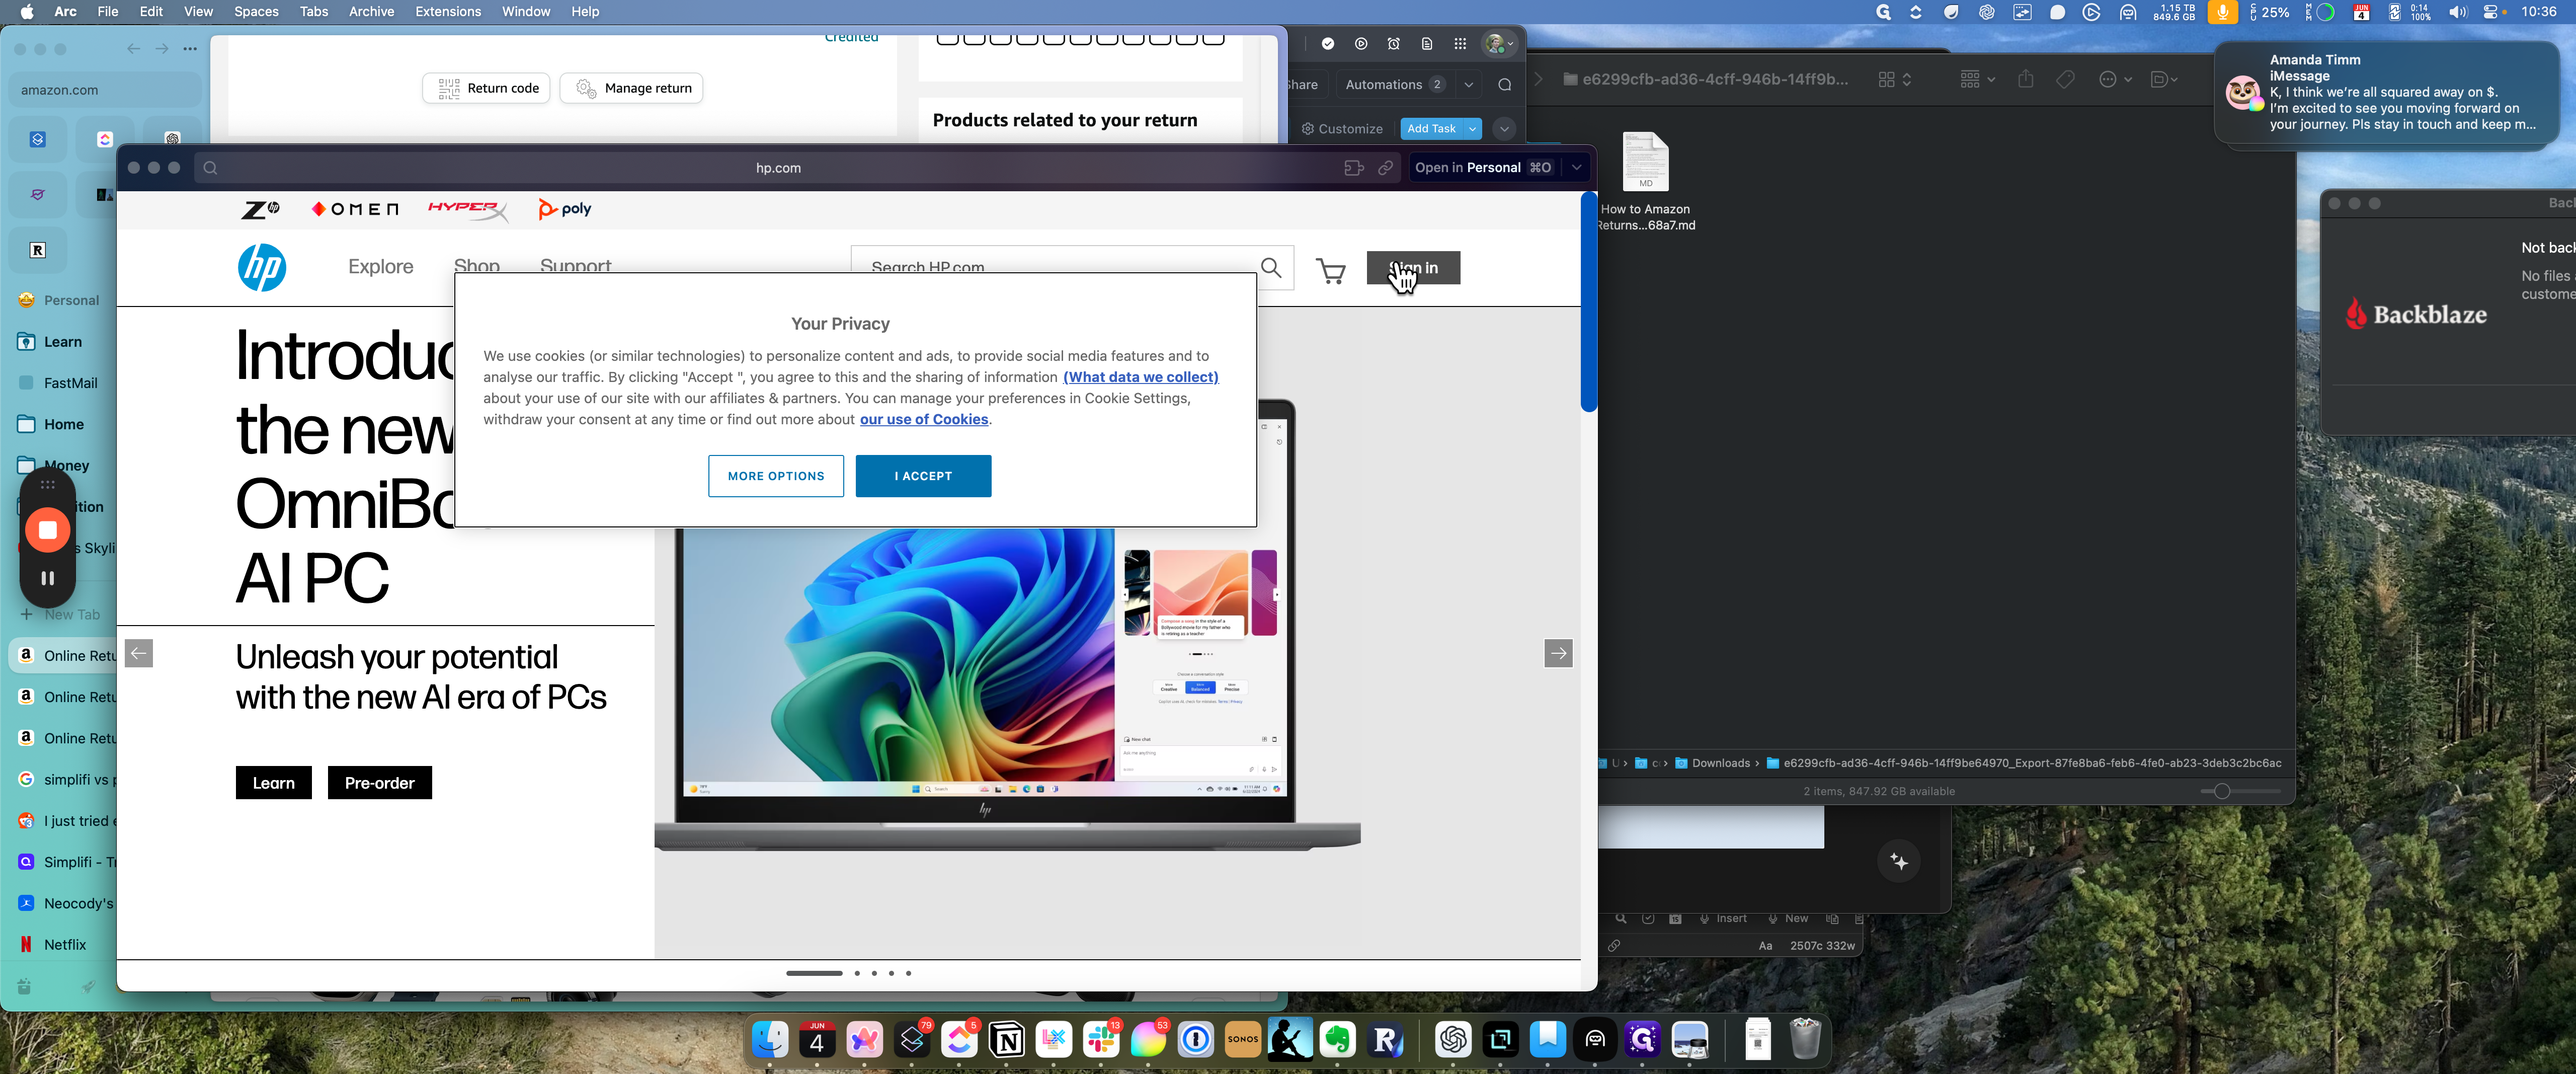Click the play circle icon in ClickUp toolbar
2576x1074 pixels.
click(1361, 44)
